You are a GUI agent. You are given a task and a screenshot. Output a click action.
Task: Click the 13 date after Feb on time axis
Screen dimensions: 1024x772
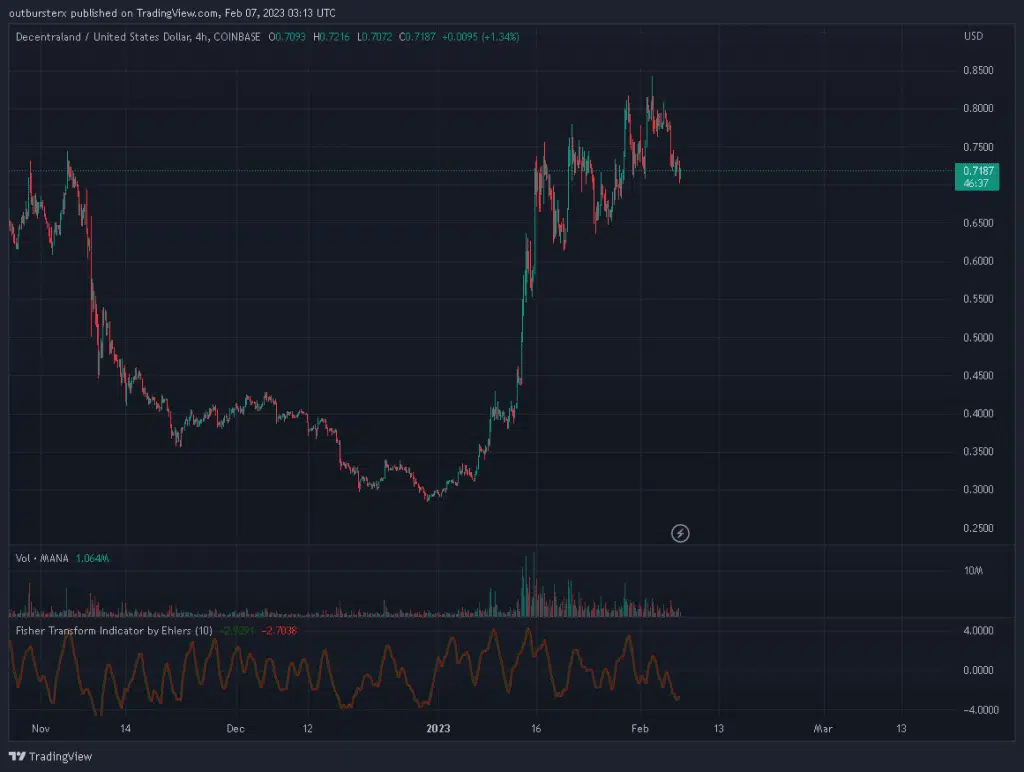(x=718, y=728)
